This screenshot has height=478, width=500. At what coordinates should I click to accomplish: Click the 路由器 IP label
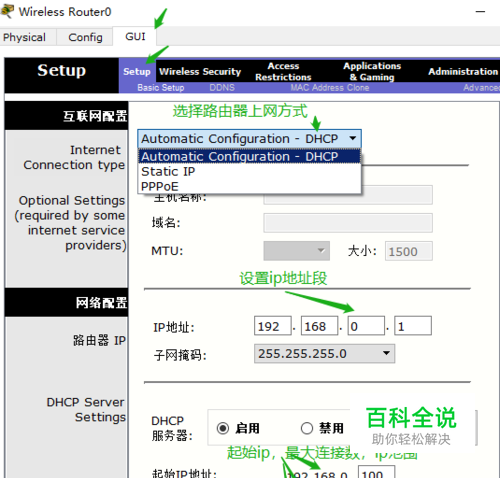[x=99, y=340]
